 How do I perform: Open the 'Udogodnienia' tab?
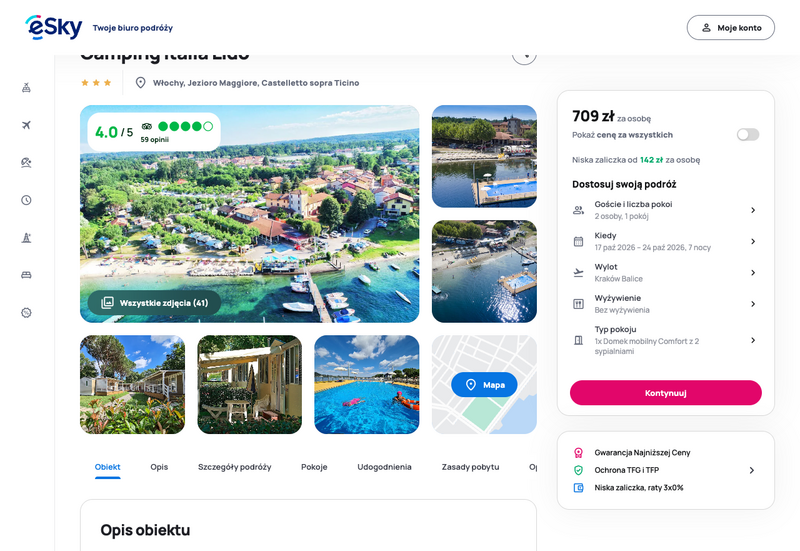384,467
